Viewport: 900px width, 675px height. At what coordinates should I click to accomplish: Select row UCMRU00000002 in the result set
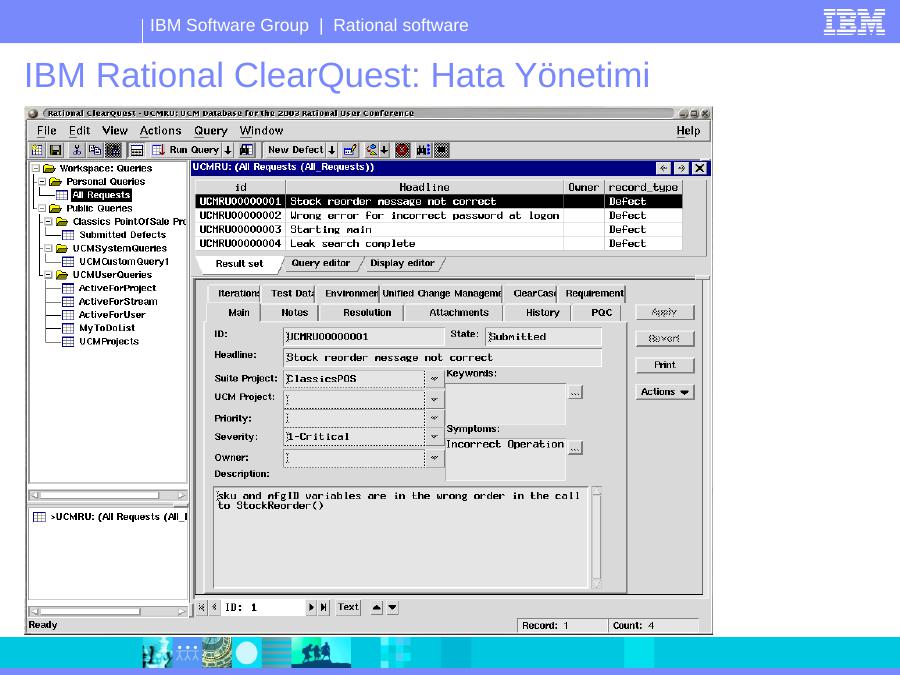pyautogui.click(x=439, y=215)
